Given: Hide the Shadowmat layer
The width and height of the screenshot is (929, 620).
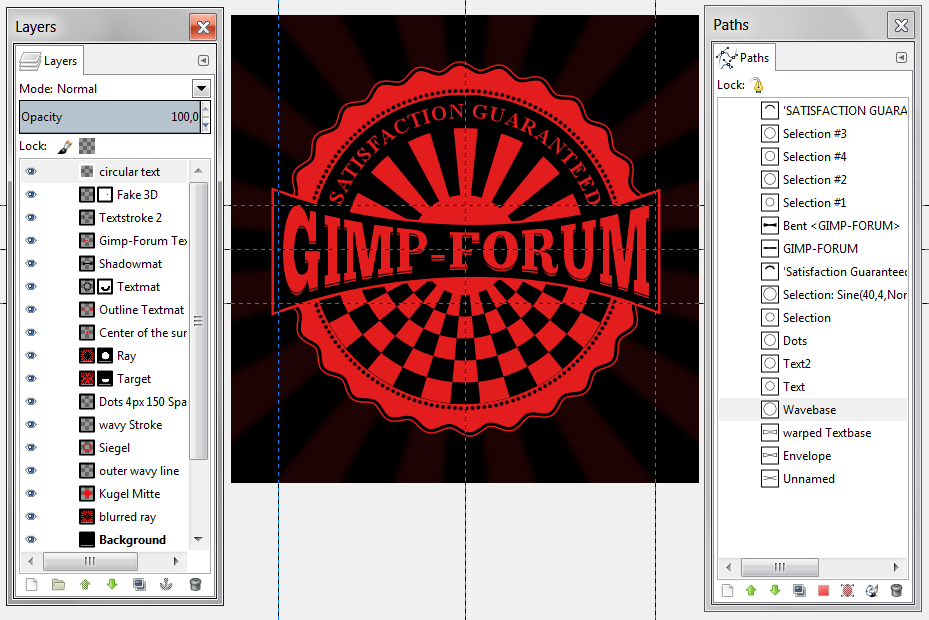Looking at the screenshot, I should point(31,264).
